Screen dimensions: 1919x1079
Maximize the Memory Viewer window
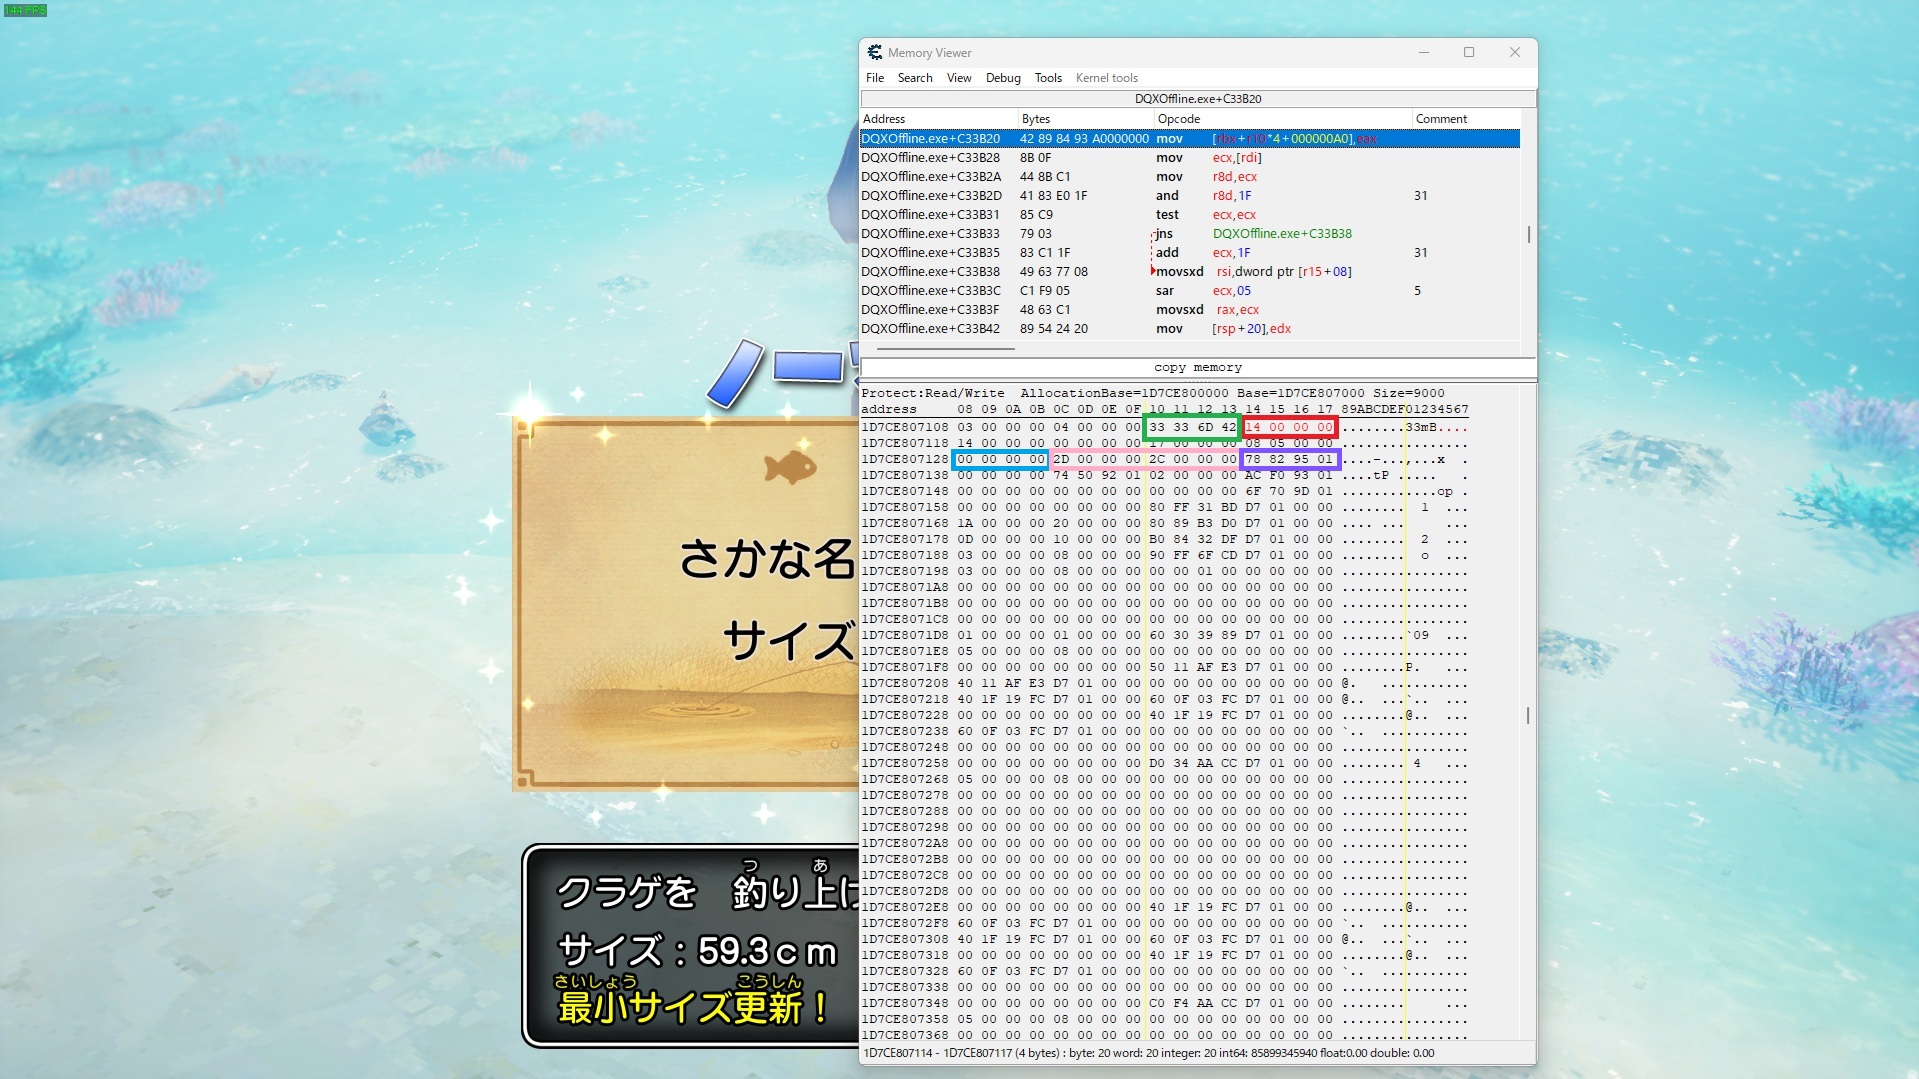(x=1468, y=53)
